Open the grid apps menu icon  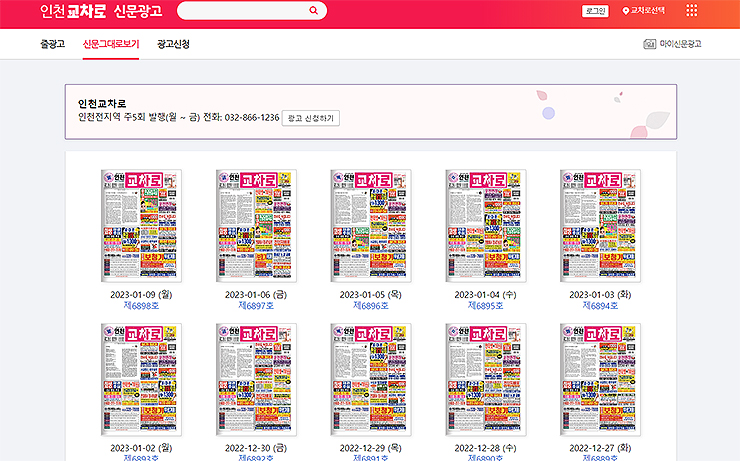pos(691,10)
